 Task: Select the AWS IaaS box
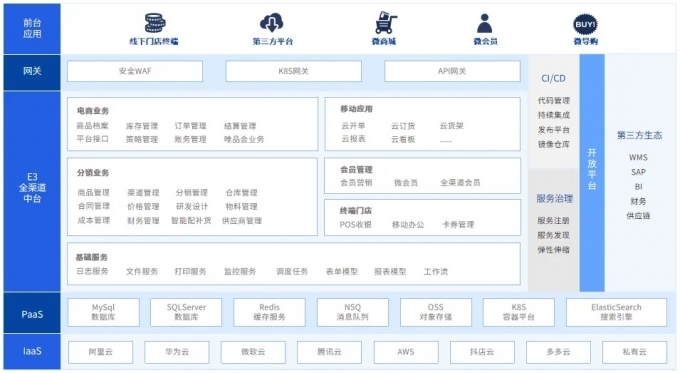tap(406, 352)
